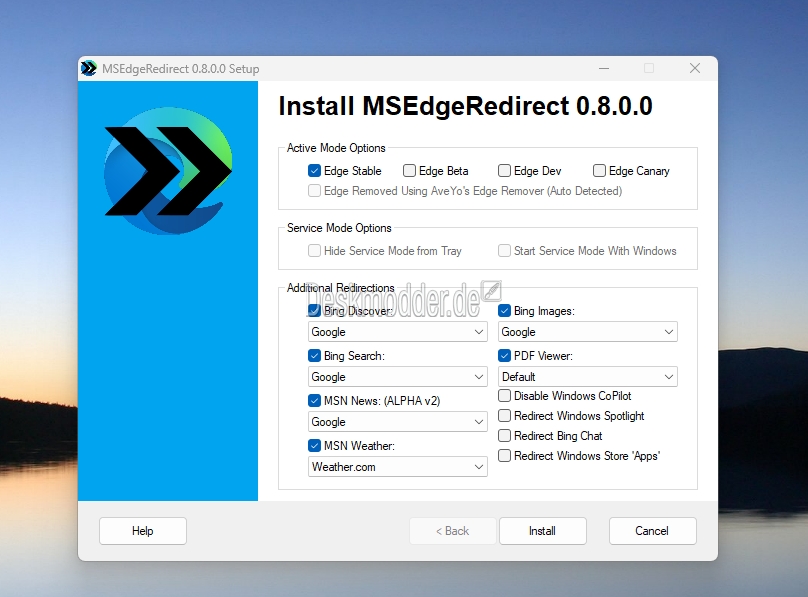The height and width of the screenshot is (597, 808).
Task: Click the Help button
Action: [x=143, y=531]
